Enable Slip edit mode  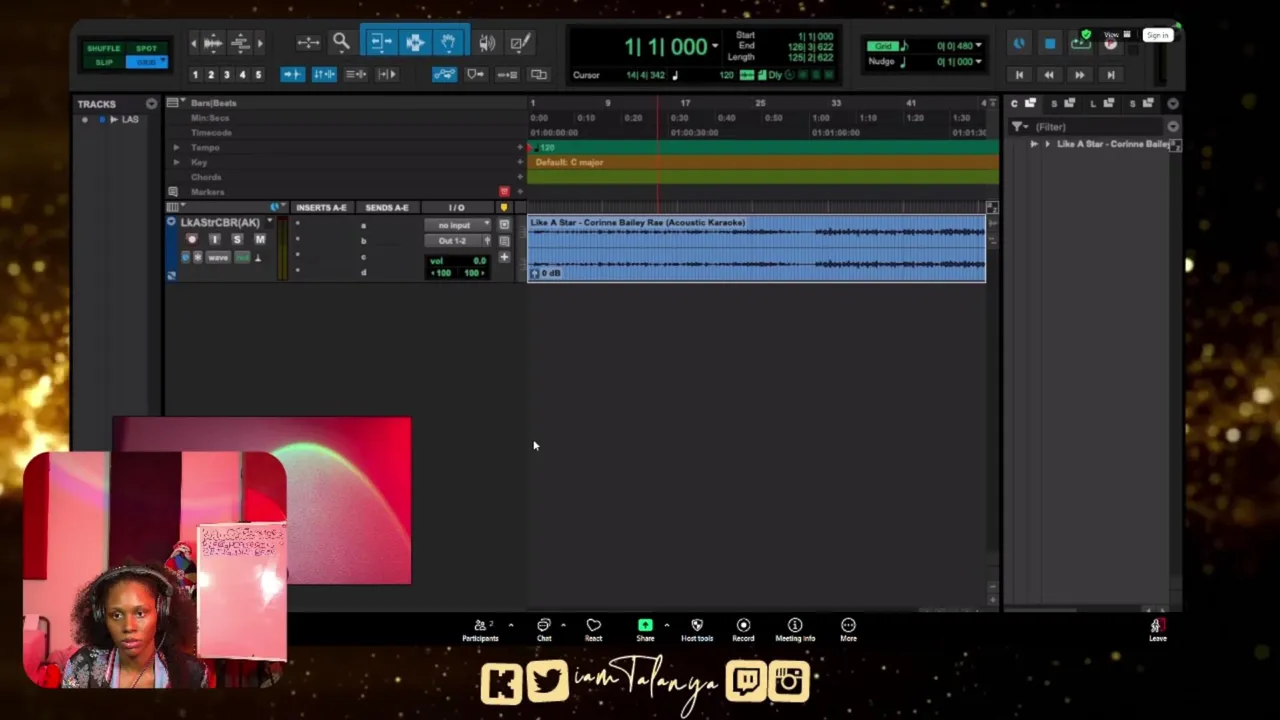pyautogui.click(x=103, y=62)
